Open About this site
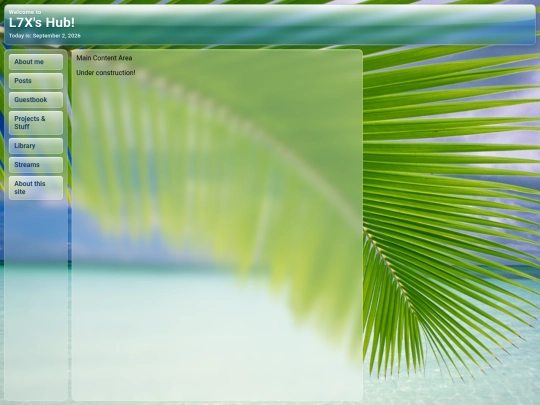The image size is (540, 405). [36, 188]
